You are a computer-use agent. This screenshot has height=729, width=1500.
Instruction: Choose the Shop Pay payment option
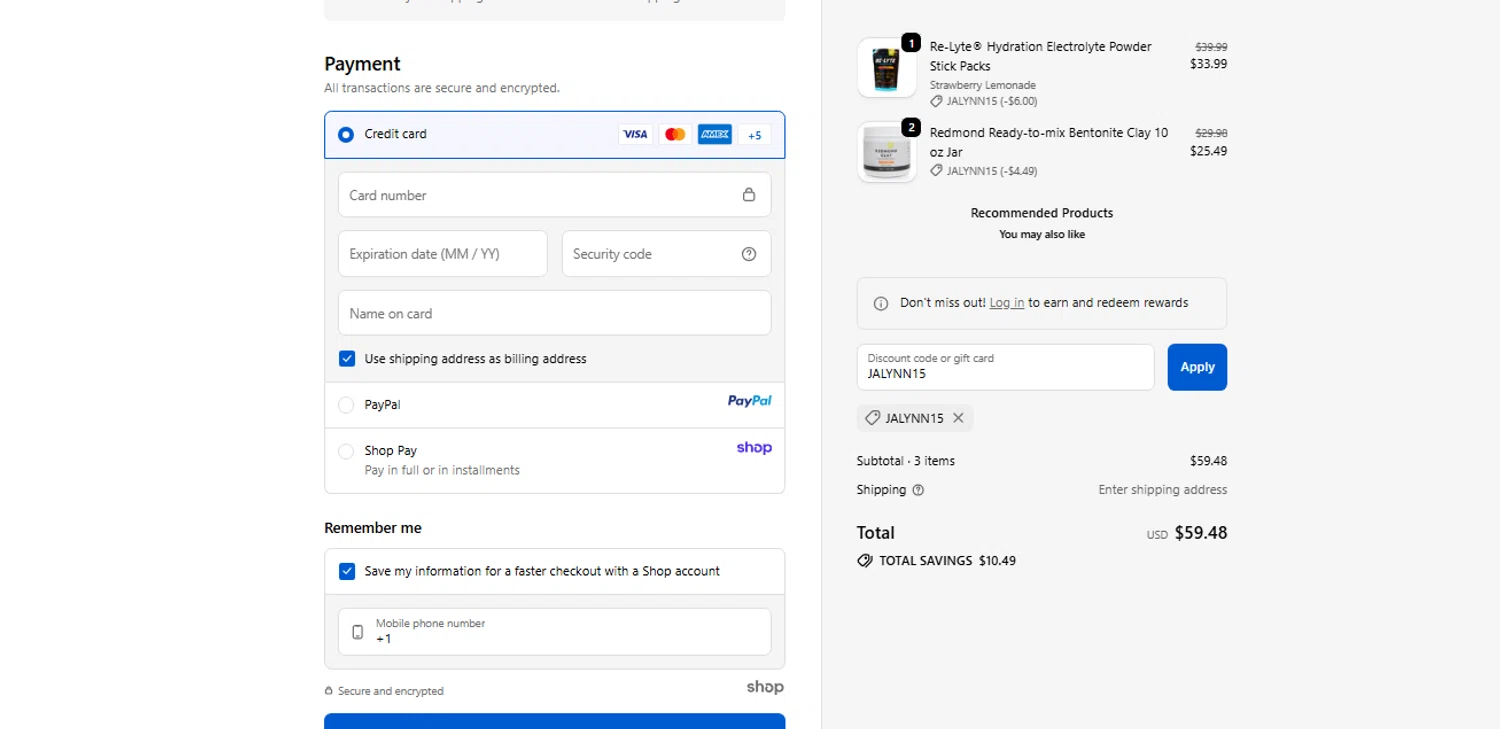346,451
